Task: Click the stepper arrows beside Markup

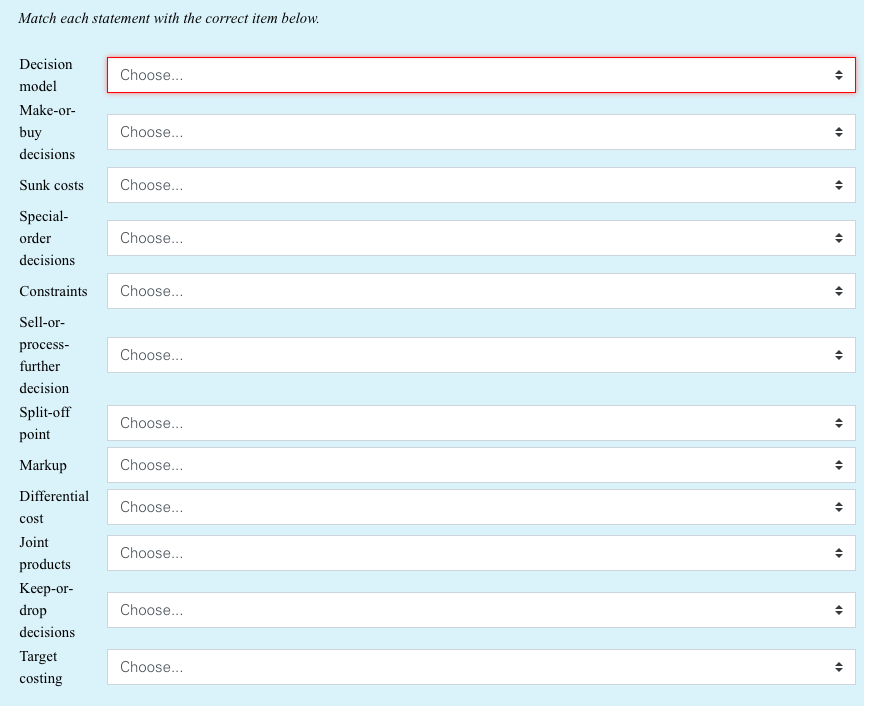Action: coord(840,465)
